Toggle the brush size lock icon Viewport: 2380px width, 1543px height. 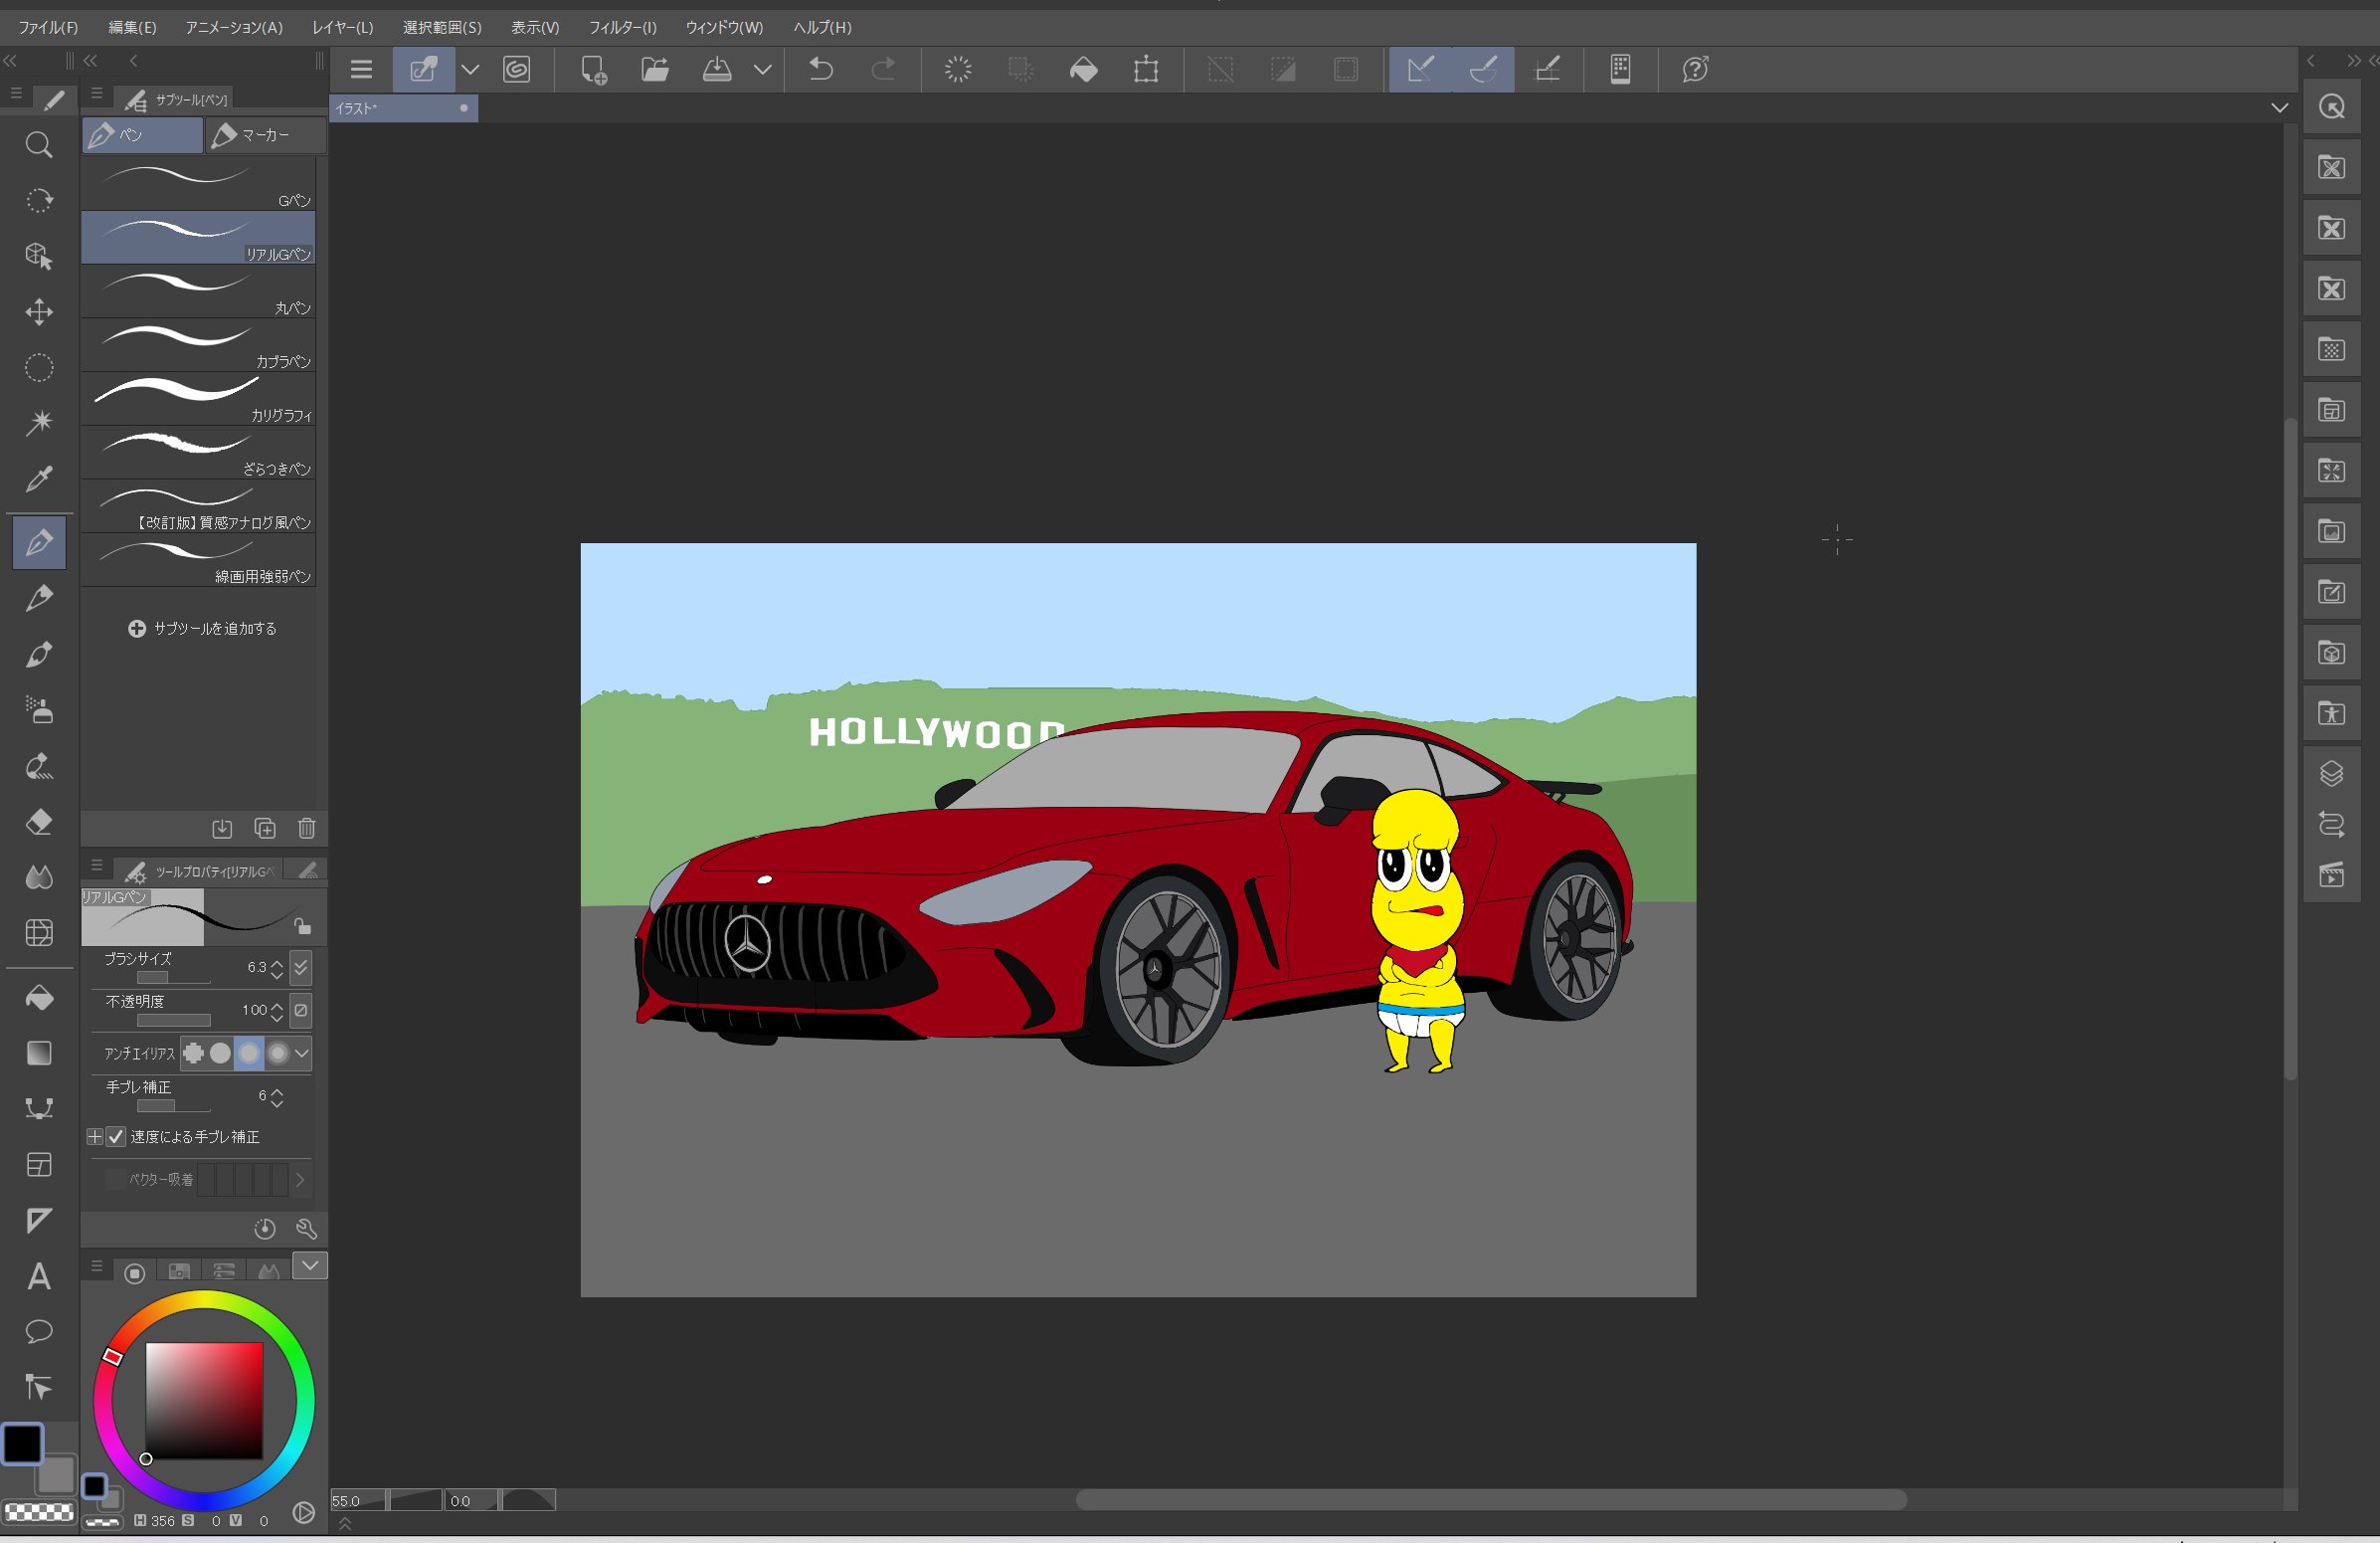coord(302,926)
